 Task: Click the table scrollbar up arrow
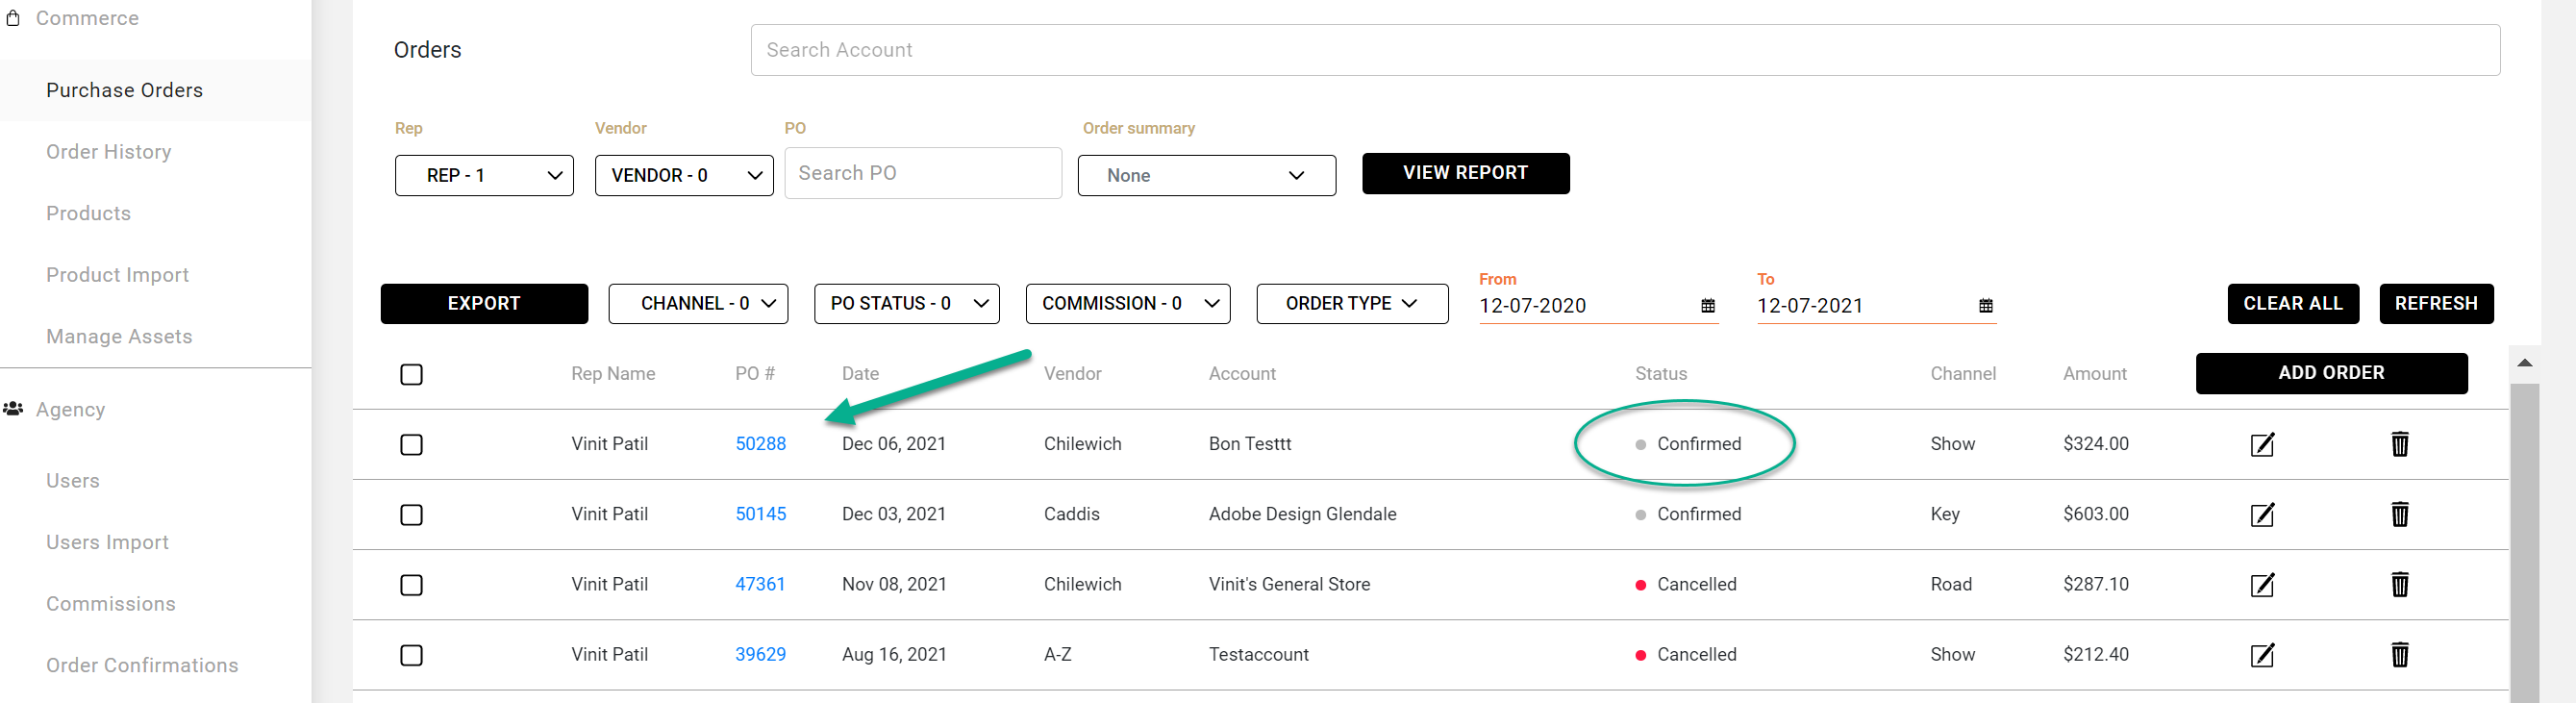pos(2523,363)
